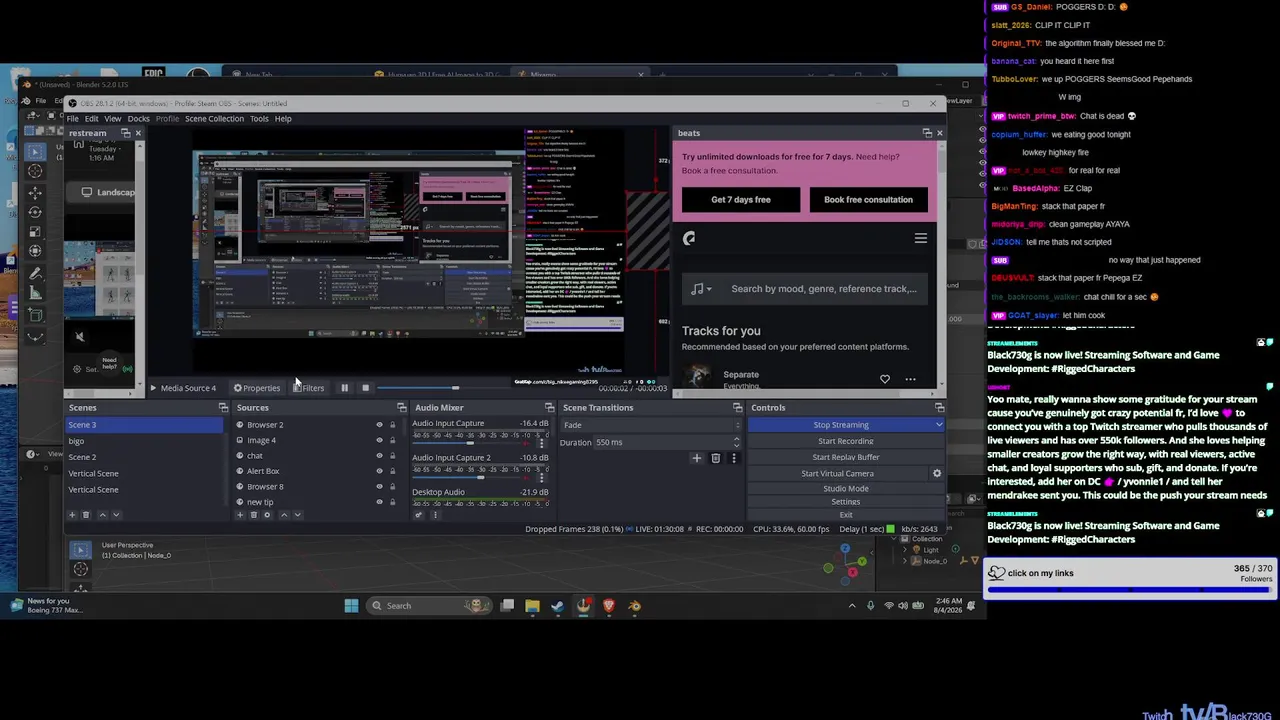Open File Explorer from taskbar
This screenshot has width=1280, height=720.
(532, 605)
